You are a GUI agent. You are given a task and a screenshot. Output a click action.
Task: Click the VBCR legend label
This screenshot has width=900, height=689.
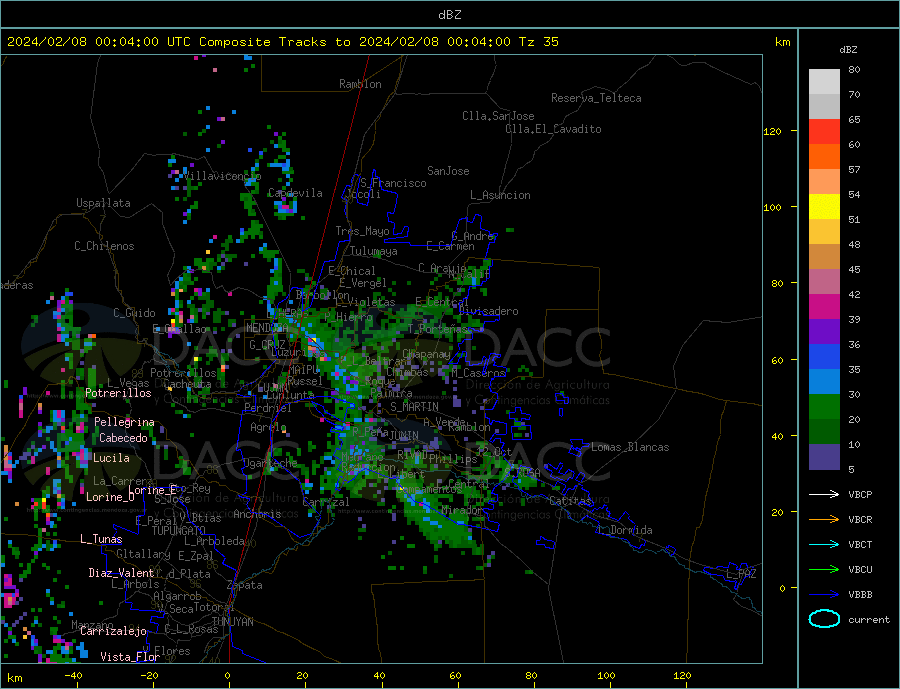[x=860, y=520]
